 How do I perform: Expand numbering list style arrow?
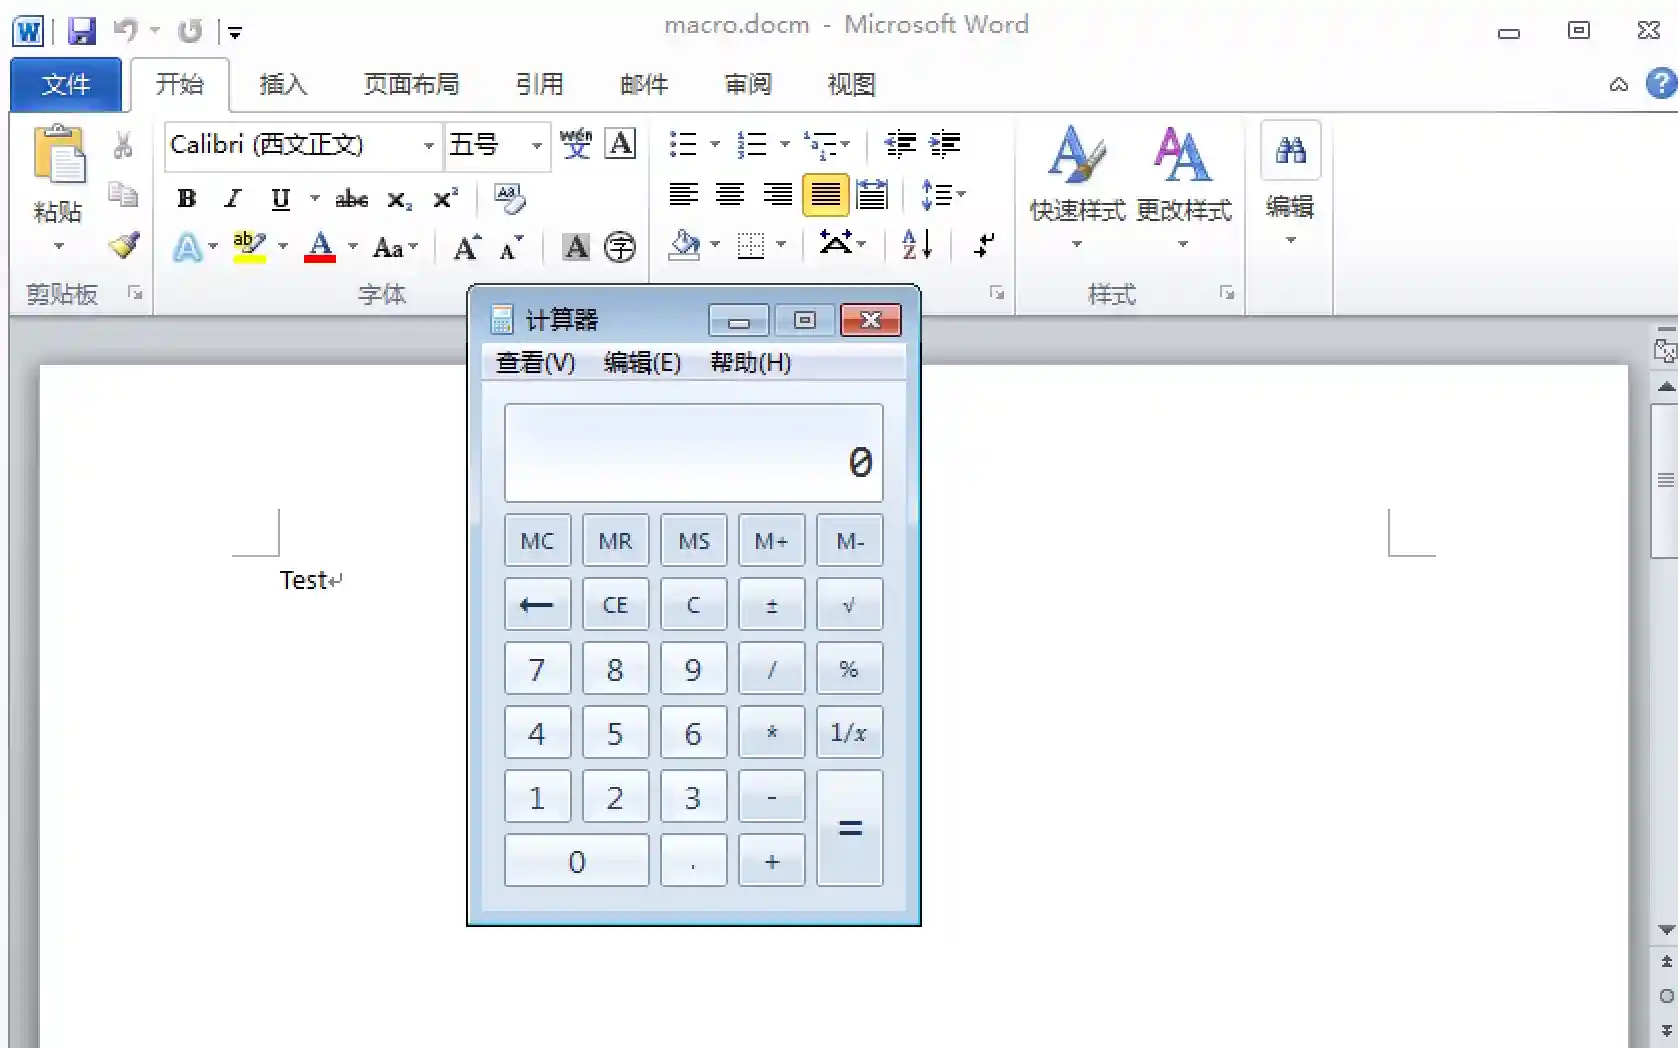coord(784,145)
